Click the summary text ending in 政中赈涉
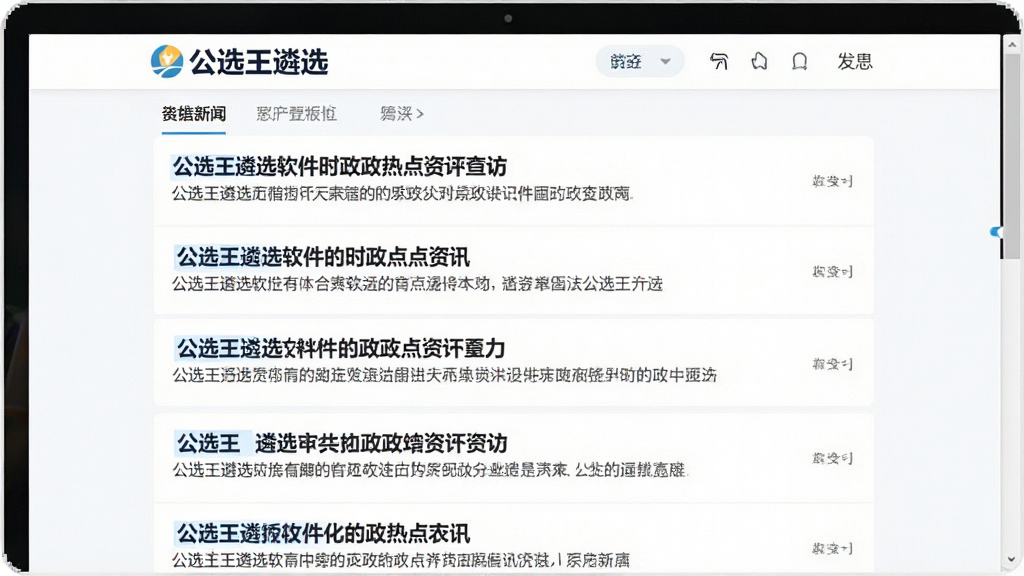 444,375
